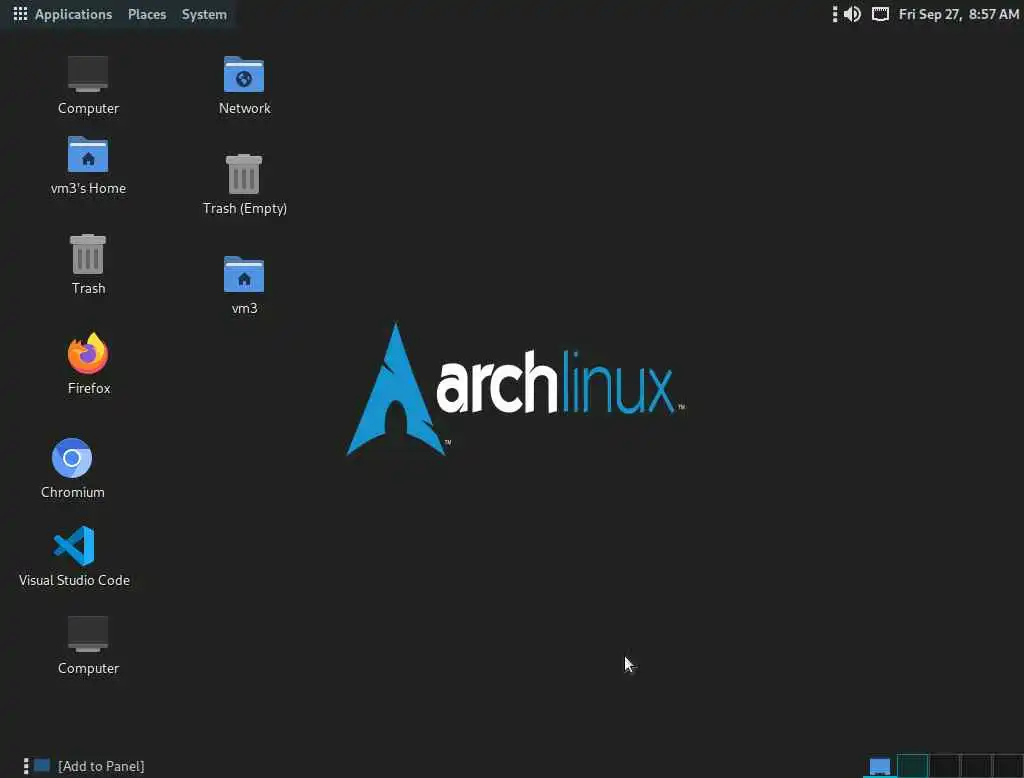Click the "Chromium" label text
1024x778 pixels.
[72, 492]
